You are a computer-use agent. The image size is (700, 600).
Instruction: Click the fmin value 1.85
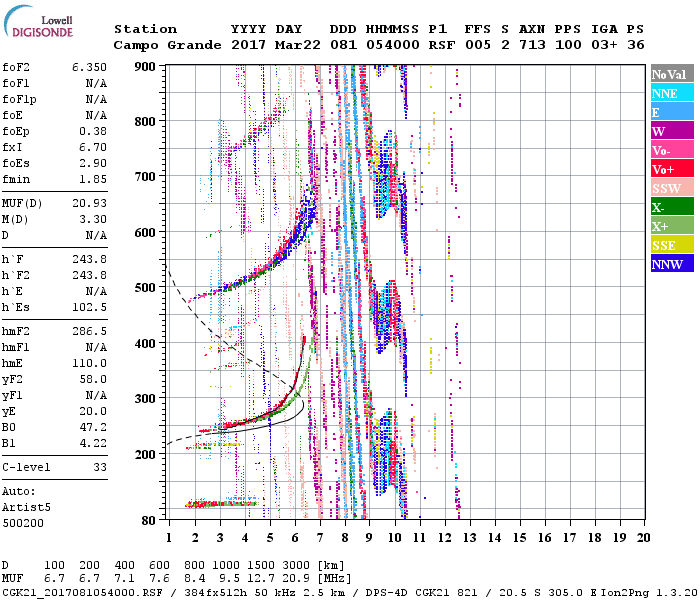pos(93,179)
